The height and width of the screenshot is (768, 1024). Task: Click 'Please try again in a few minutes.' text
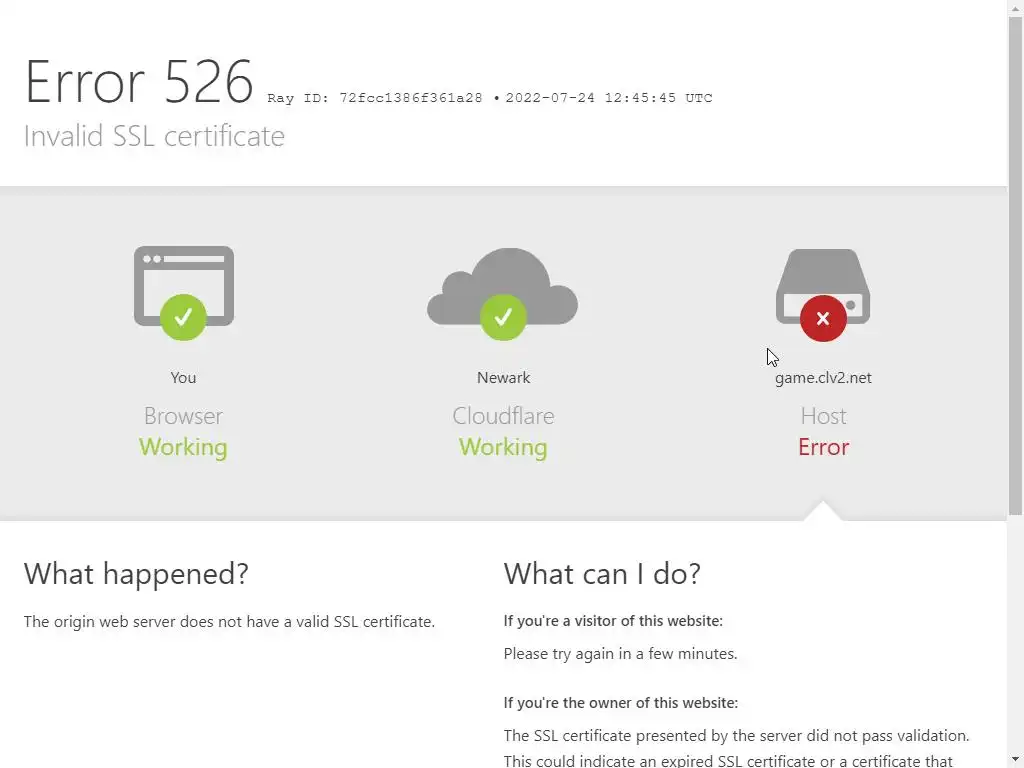tap(620, 654)
